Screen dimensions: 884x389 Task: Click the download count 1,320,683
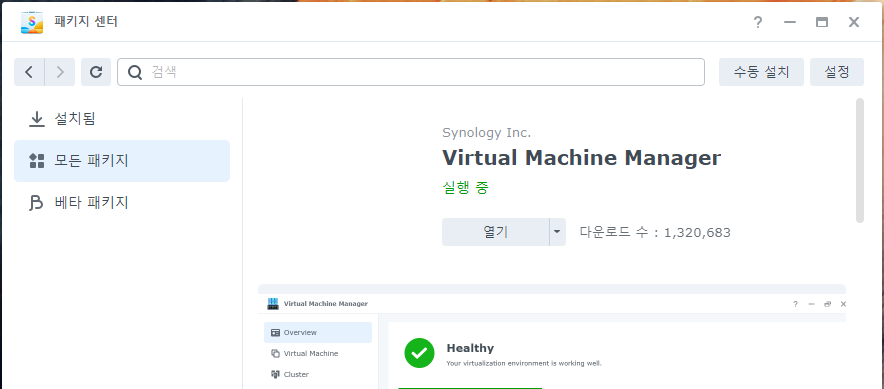pyautogui.click(x=697, y=232)
